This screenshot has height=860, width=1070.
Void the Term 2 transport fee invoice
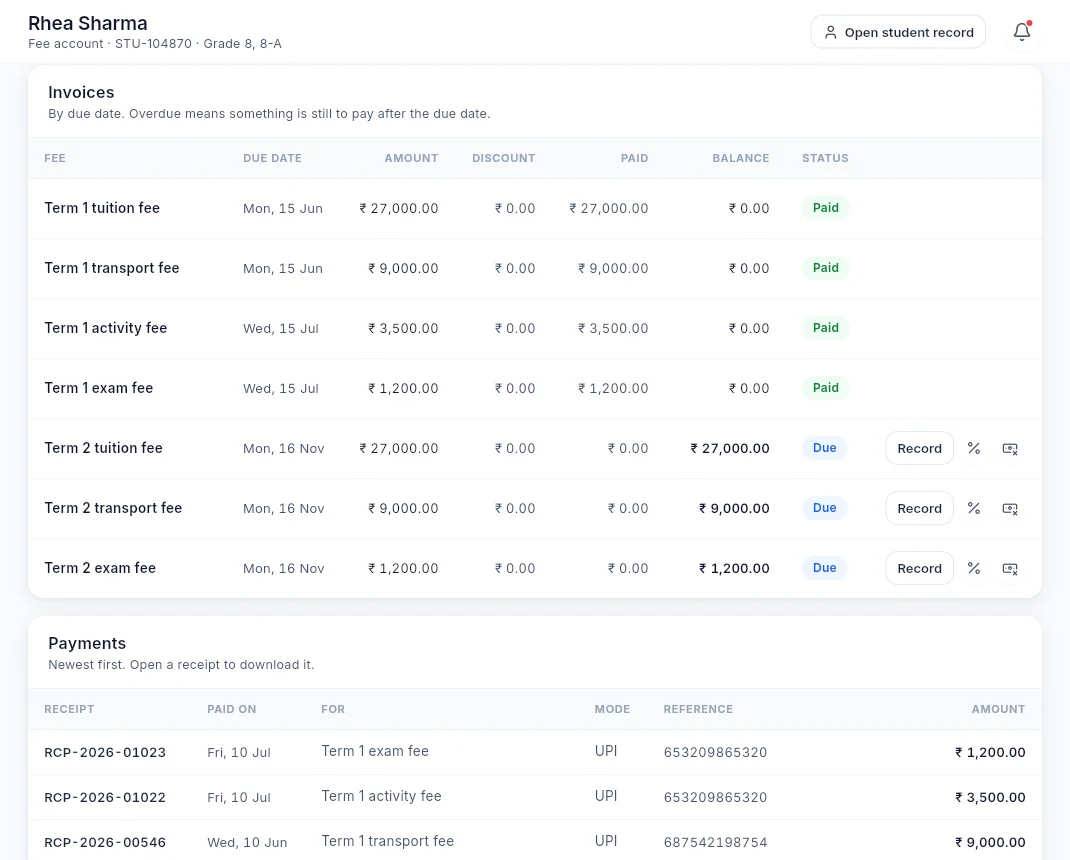1010,508
